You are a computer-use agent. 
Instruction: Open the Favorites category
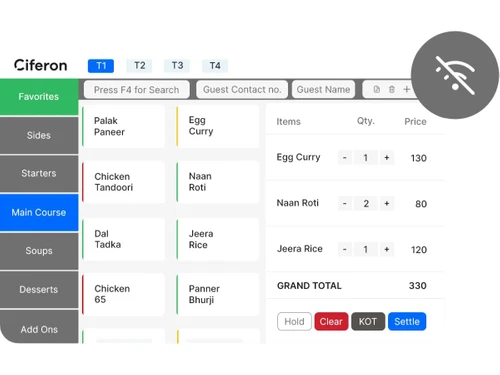coord(39,97)
